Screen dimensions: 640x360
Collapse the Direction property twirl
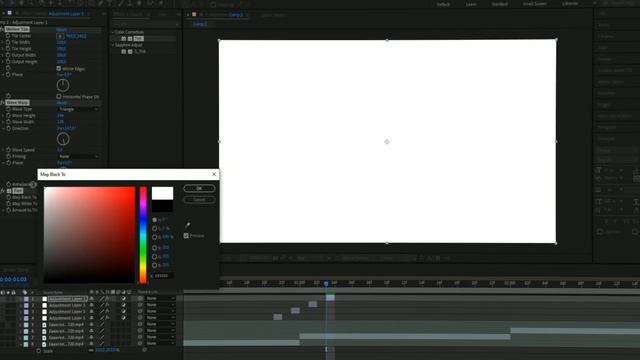(3, 129)
